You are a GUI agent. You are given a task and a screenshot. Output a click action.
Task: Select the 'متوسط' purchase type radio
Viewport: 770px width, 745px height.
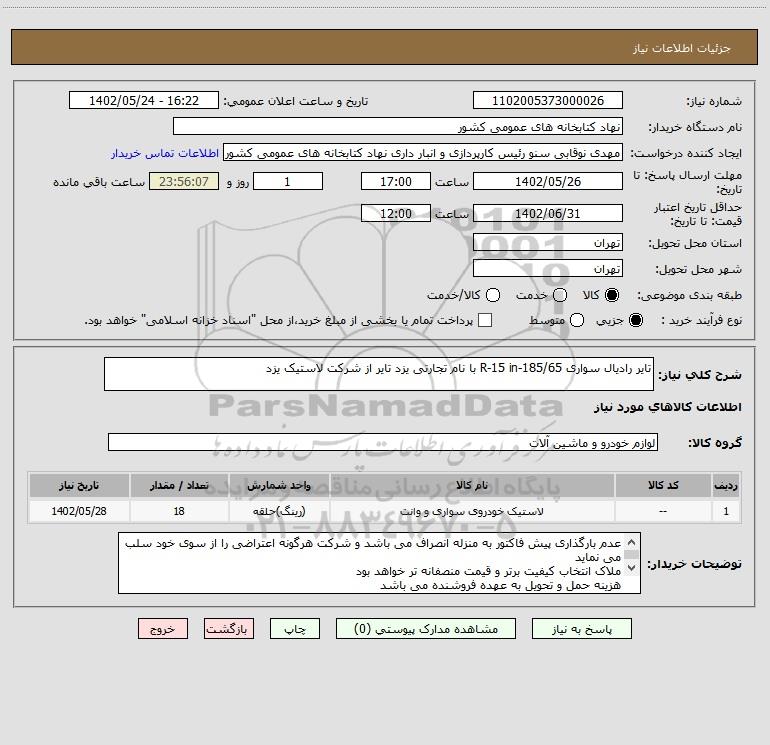tap(577, 320)
